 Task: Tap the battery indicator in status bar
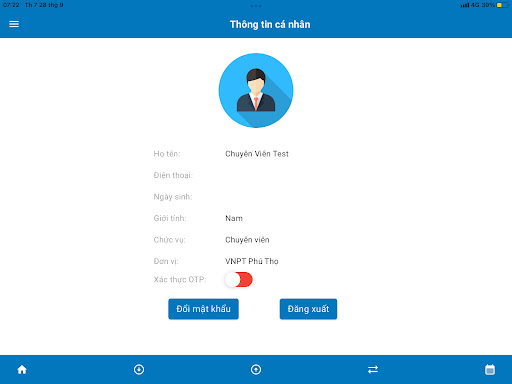503,5
